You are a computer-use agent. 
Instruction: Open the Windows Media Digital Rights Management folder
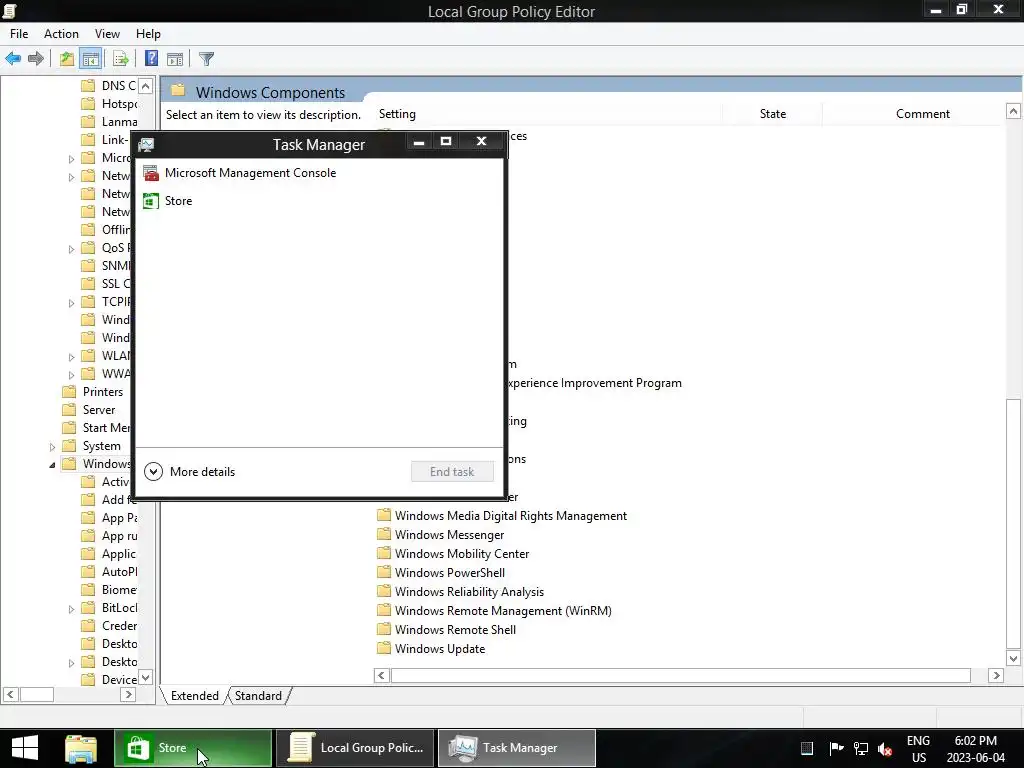[x=502, y=516]
